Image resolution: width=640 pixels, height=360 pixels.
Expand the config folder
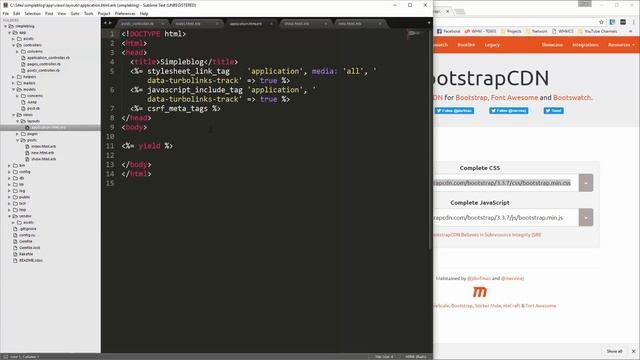pyautogui.click(x=9, y=172)
